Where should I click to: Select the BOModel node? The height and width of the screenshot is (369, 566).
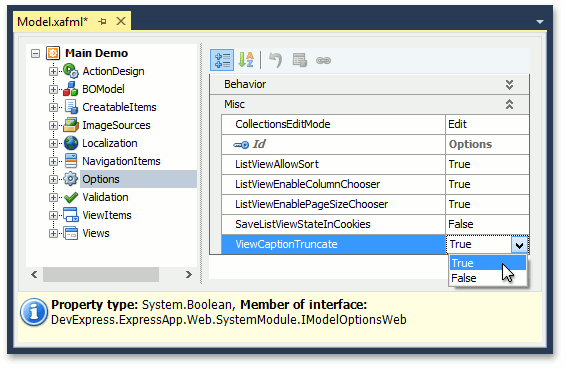103,89
